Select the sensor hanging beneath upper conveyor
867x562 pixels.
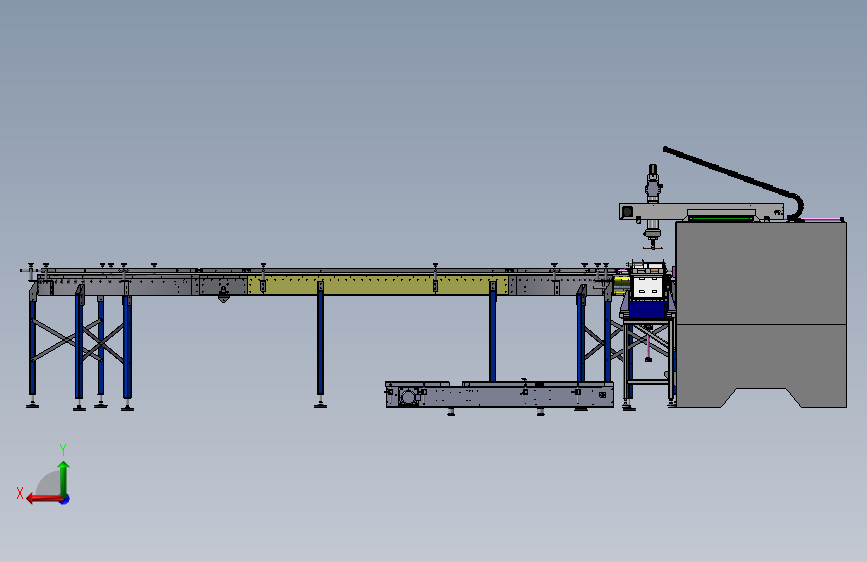coord(223,294)
